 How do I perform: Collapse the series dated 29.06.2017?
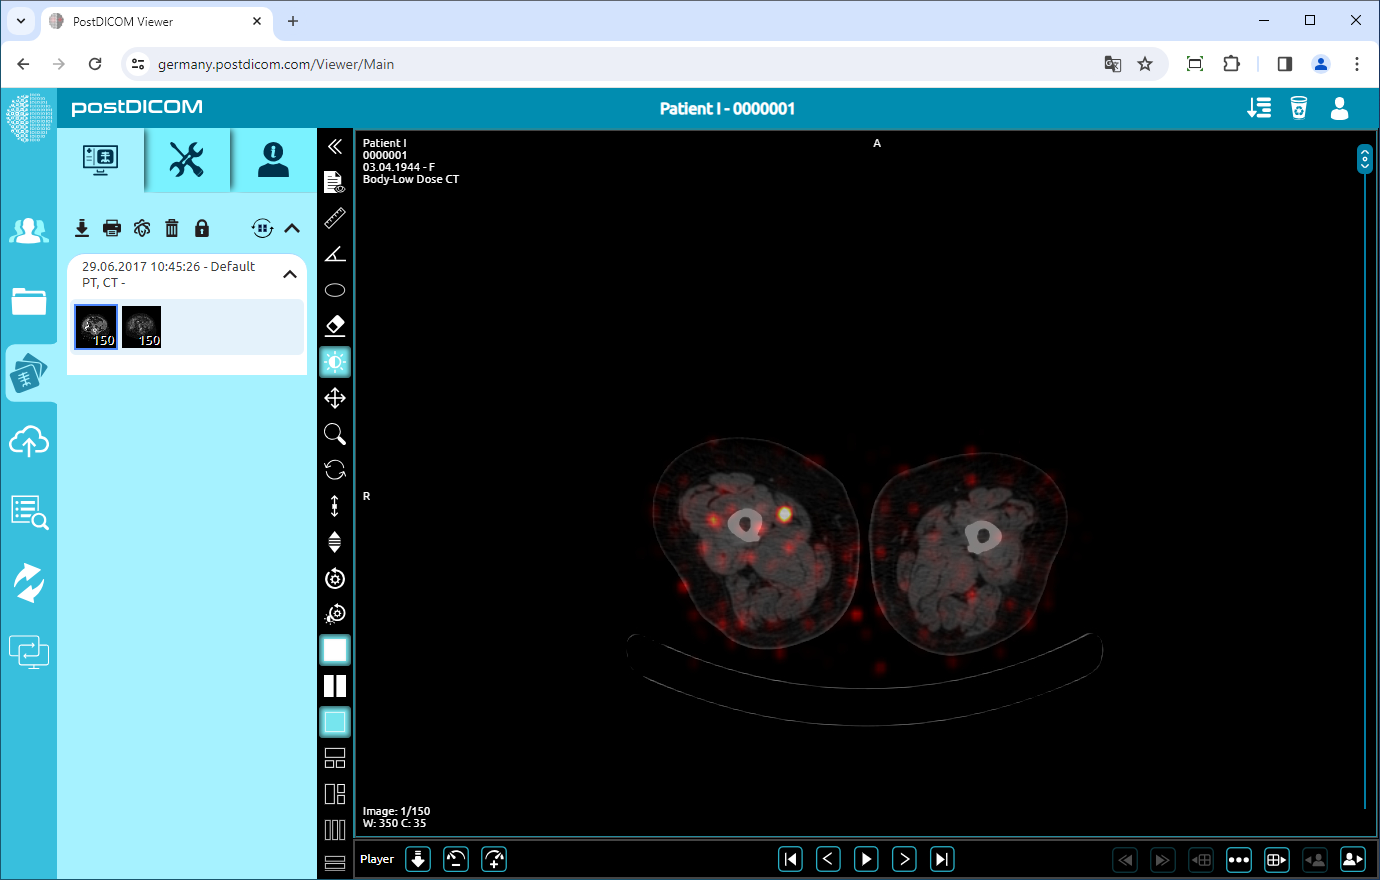290,273
